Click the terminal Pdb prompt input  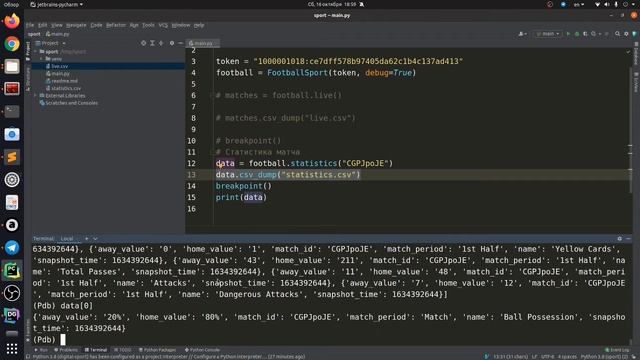[x=63, y=340]
